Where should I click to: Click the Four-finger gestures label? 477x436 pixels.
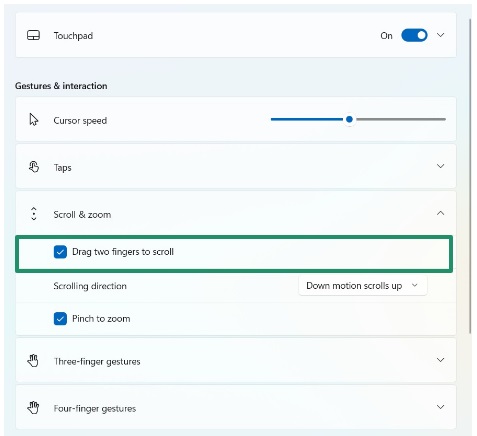pyautogui.click(x=95, y=409)
